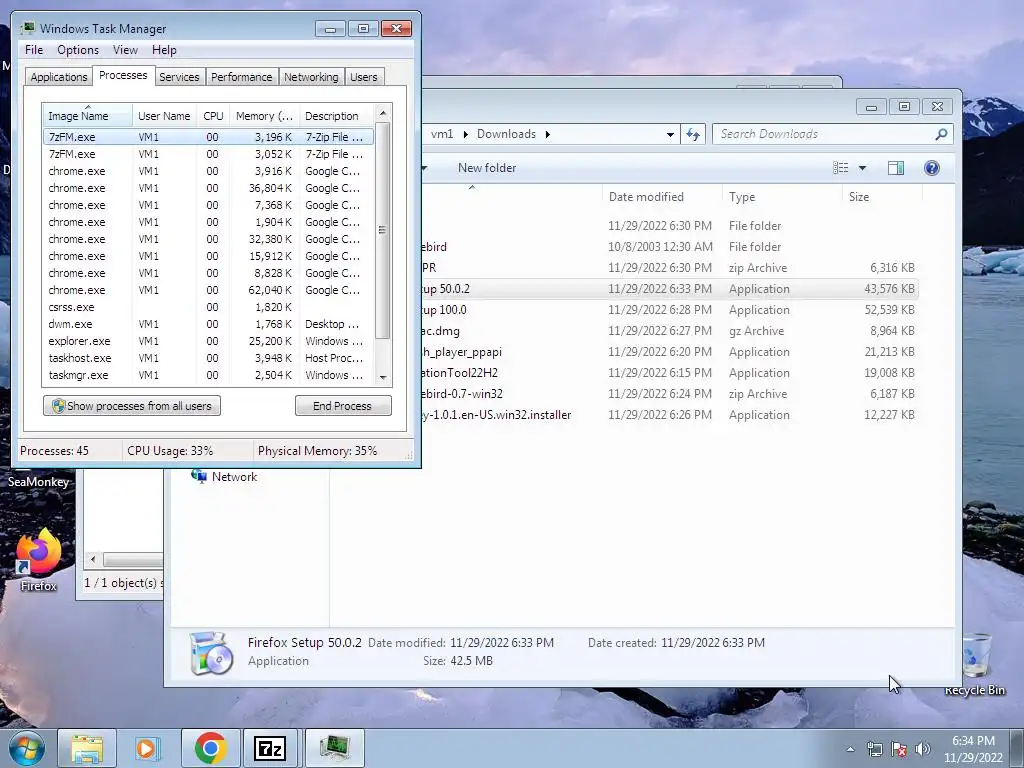Image resolution: width=1024 pixels, height=768 pixels.
Task: Switch to the Services tab
Action: point(179,77)
